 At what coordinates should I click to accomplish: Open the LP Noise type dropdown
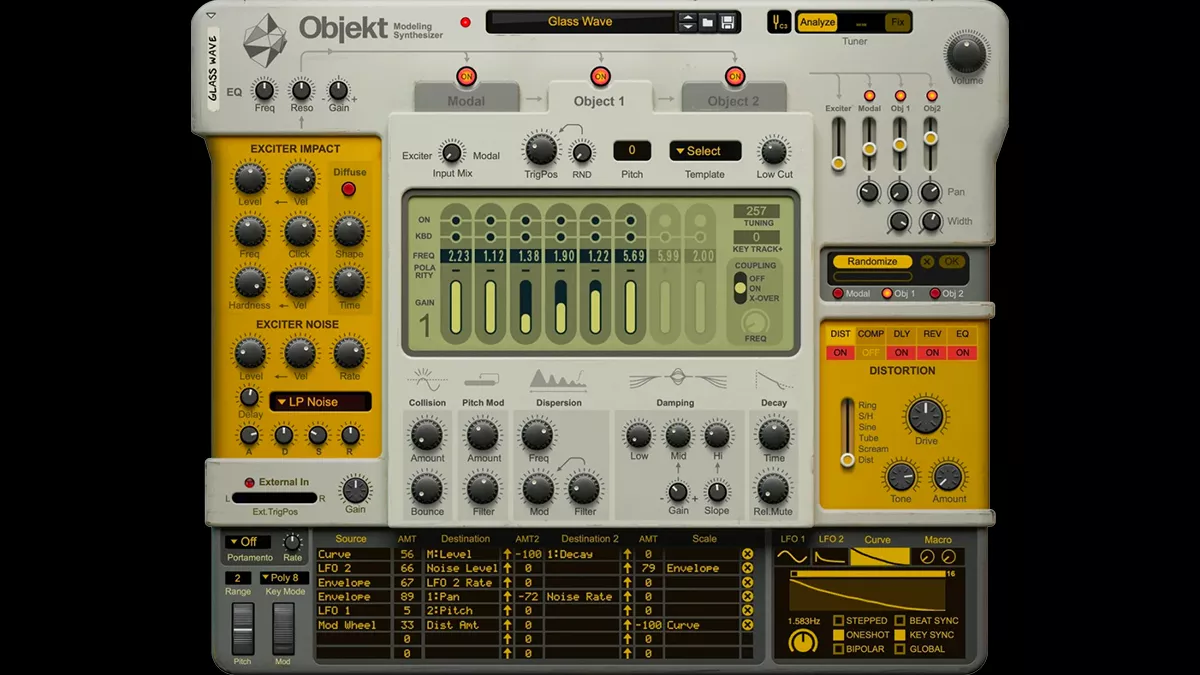(320, 402)
